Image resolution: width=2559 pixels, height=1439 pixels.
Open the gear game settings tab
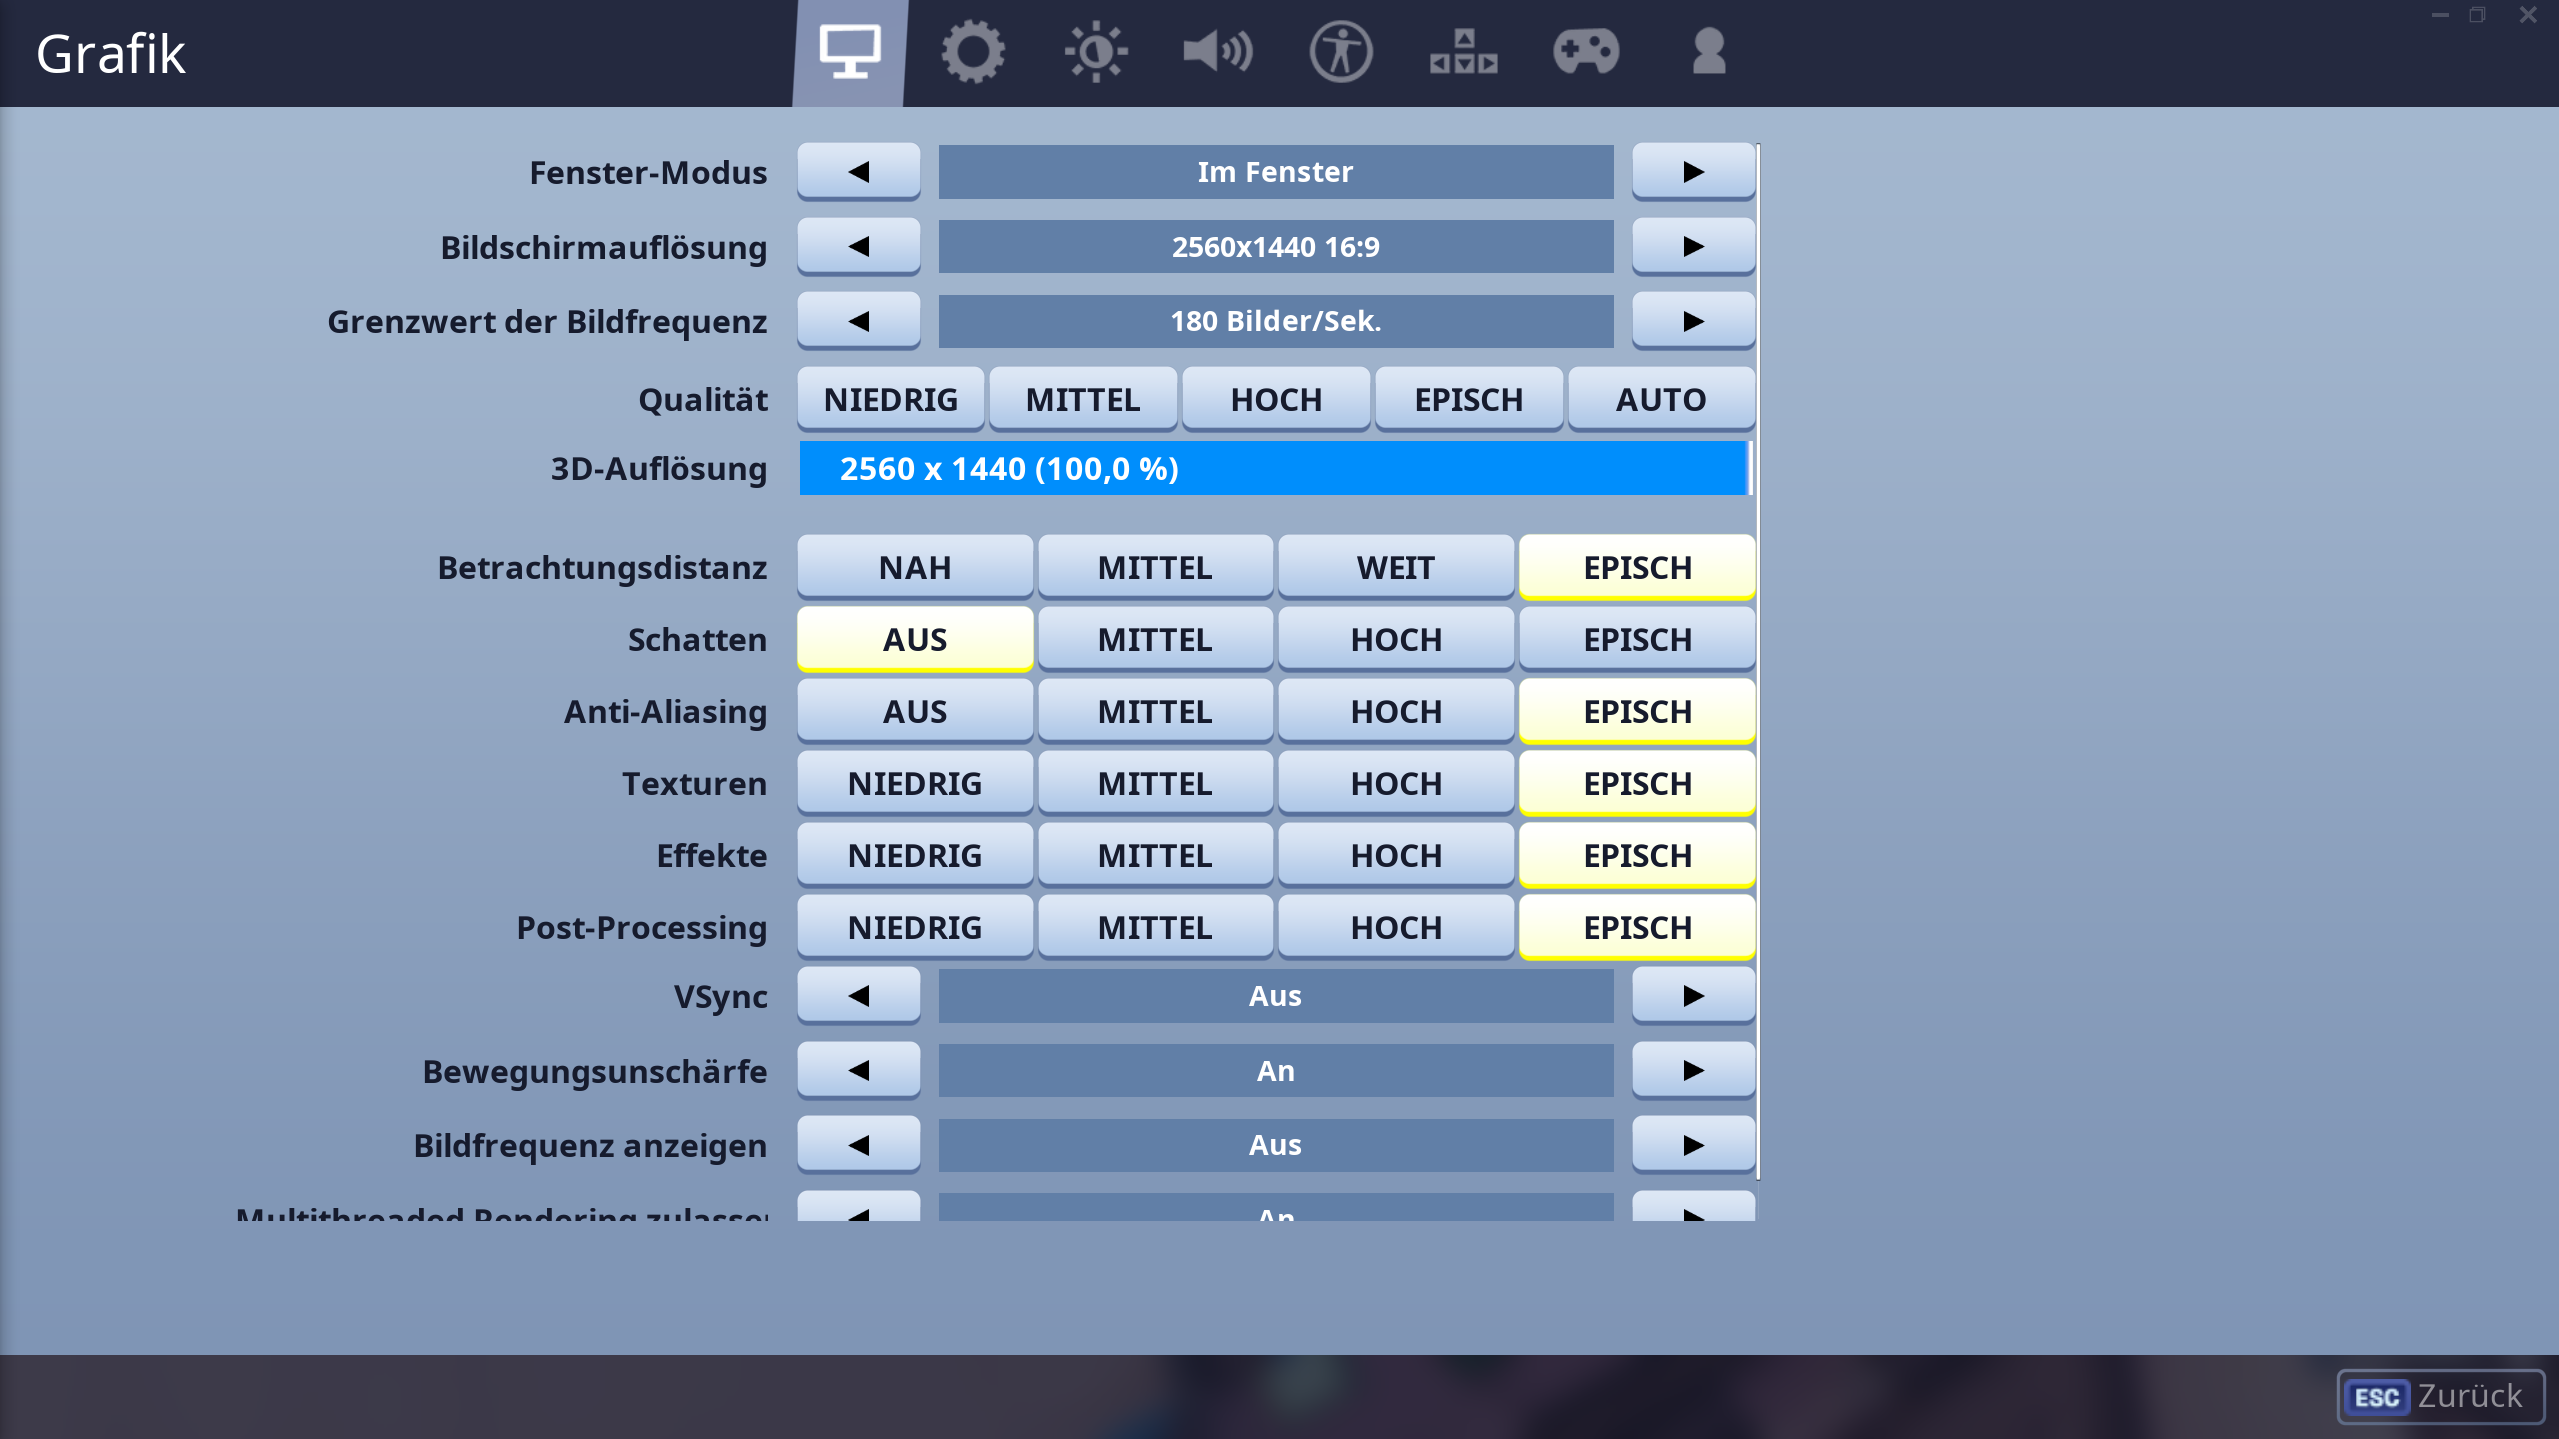(x=972, y=52)
